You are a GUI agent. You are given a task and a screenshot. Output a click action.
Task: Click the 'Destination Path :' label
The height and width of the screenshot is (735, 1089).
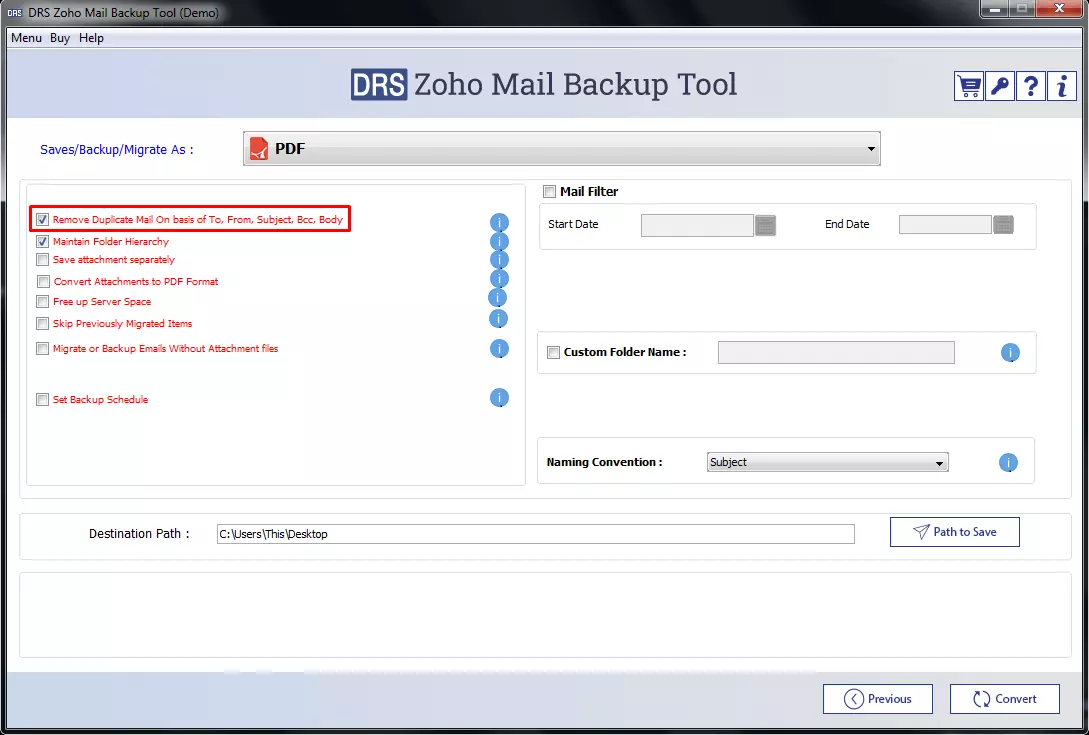(x=139, y=534)
